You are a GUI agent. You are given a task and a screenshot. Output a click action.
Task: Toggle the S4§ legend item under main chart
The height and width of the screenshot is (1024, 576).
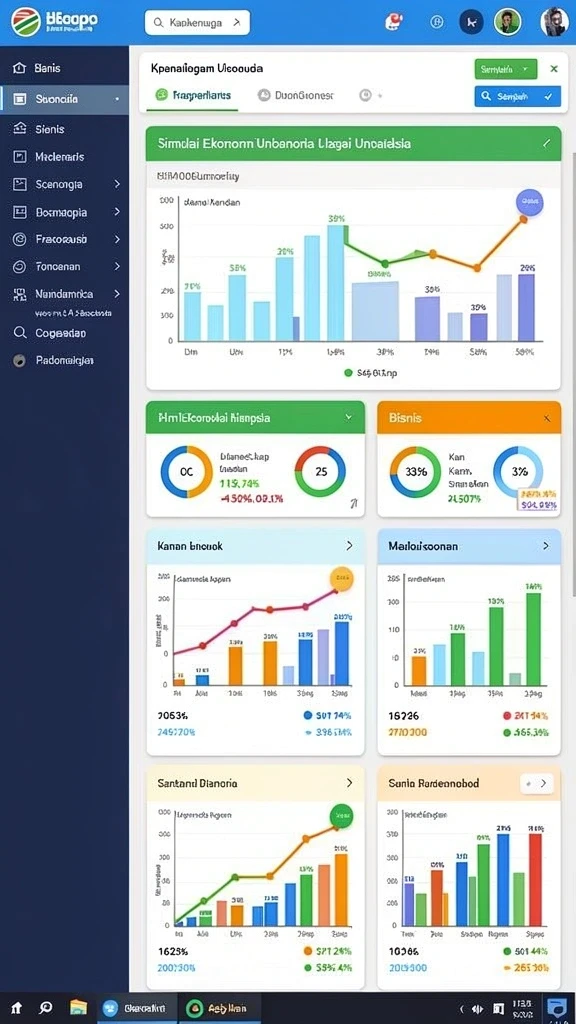point(370,373)
